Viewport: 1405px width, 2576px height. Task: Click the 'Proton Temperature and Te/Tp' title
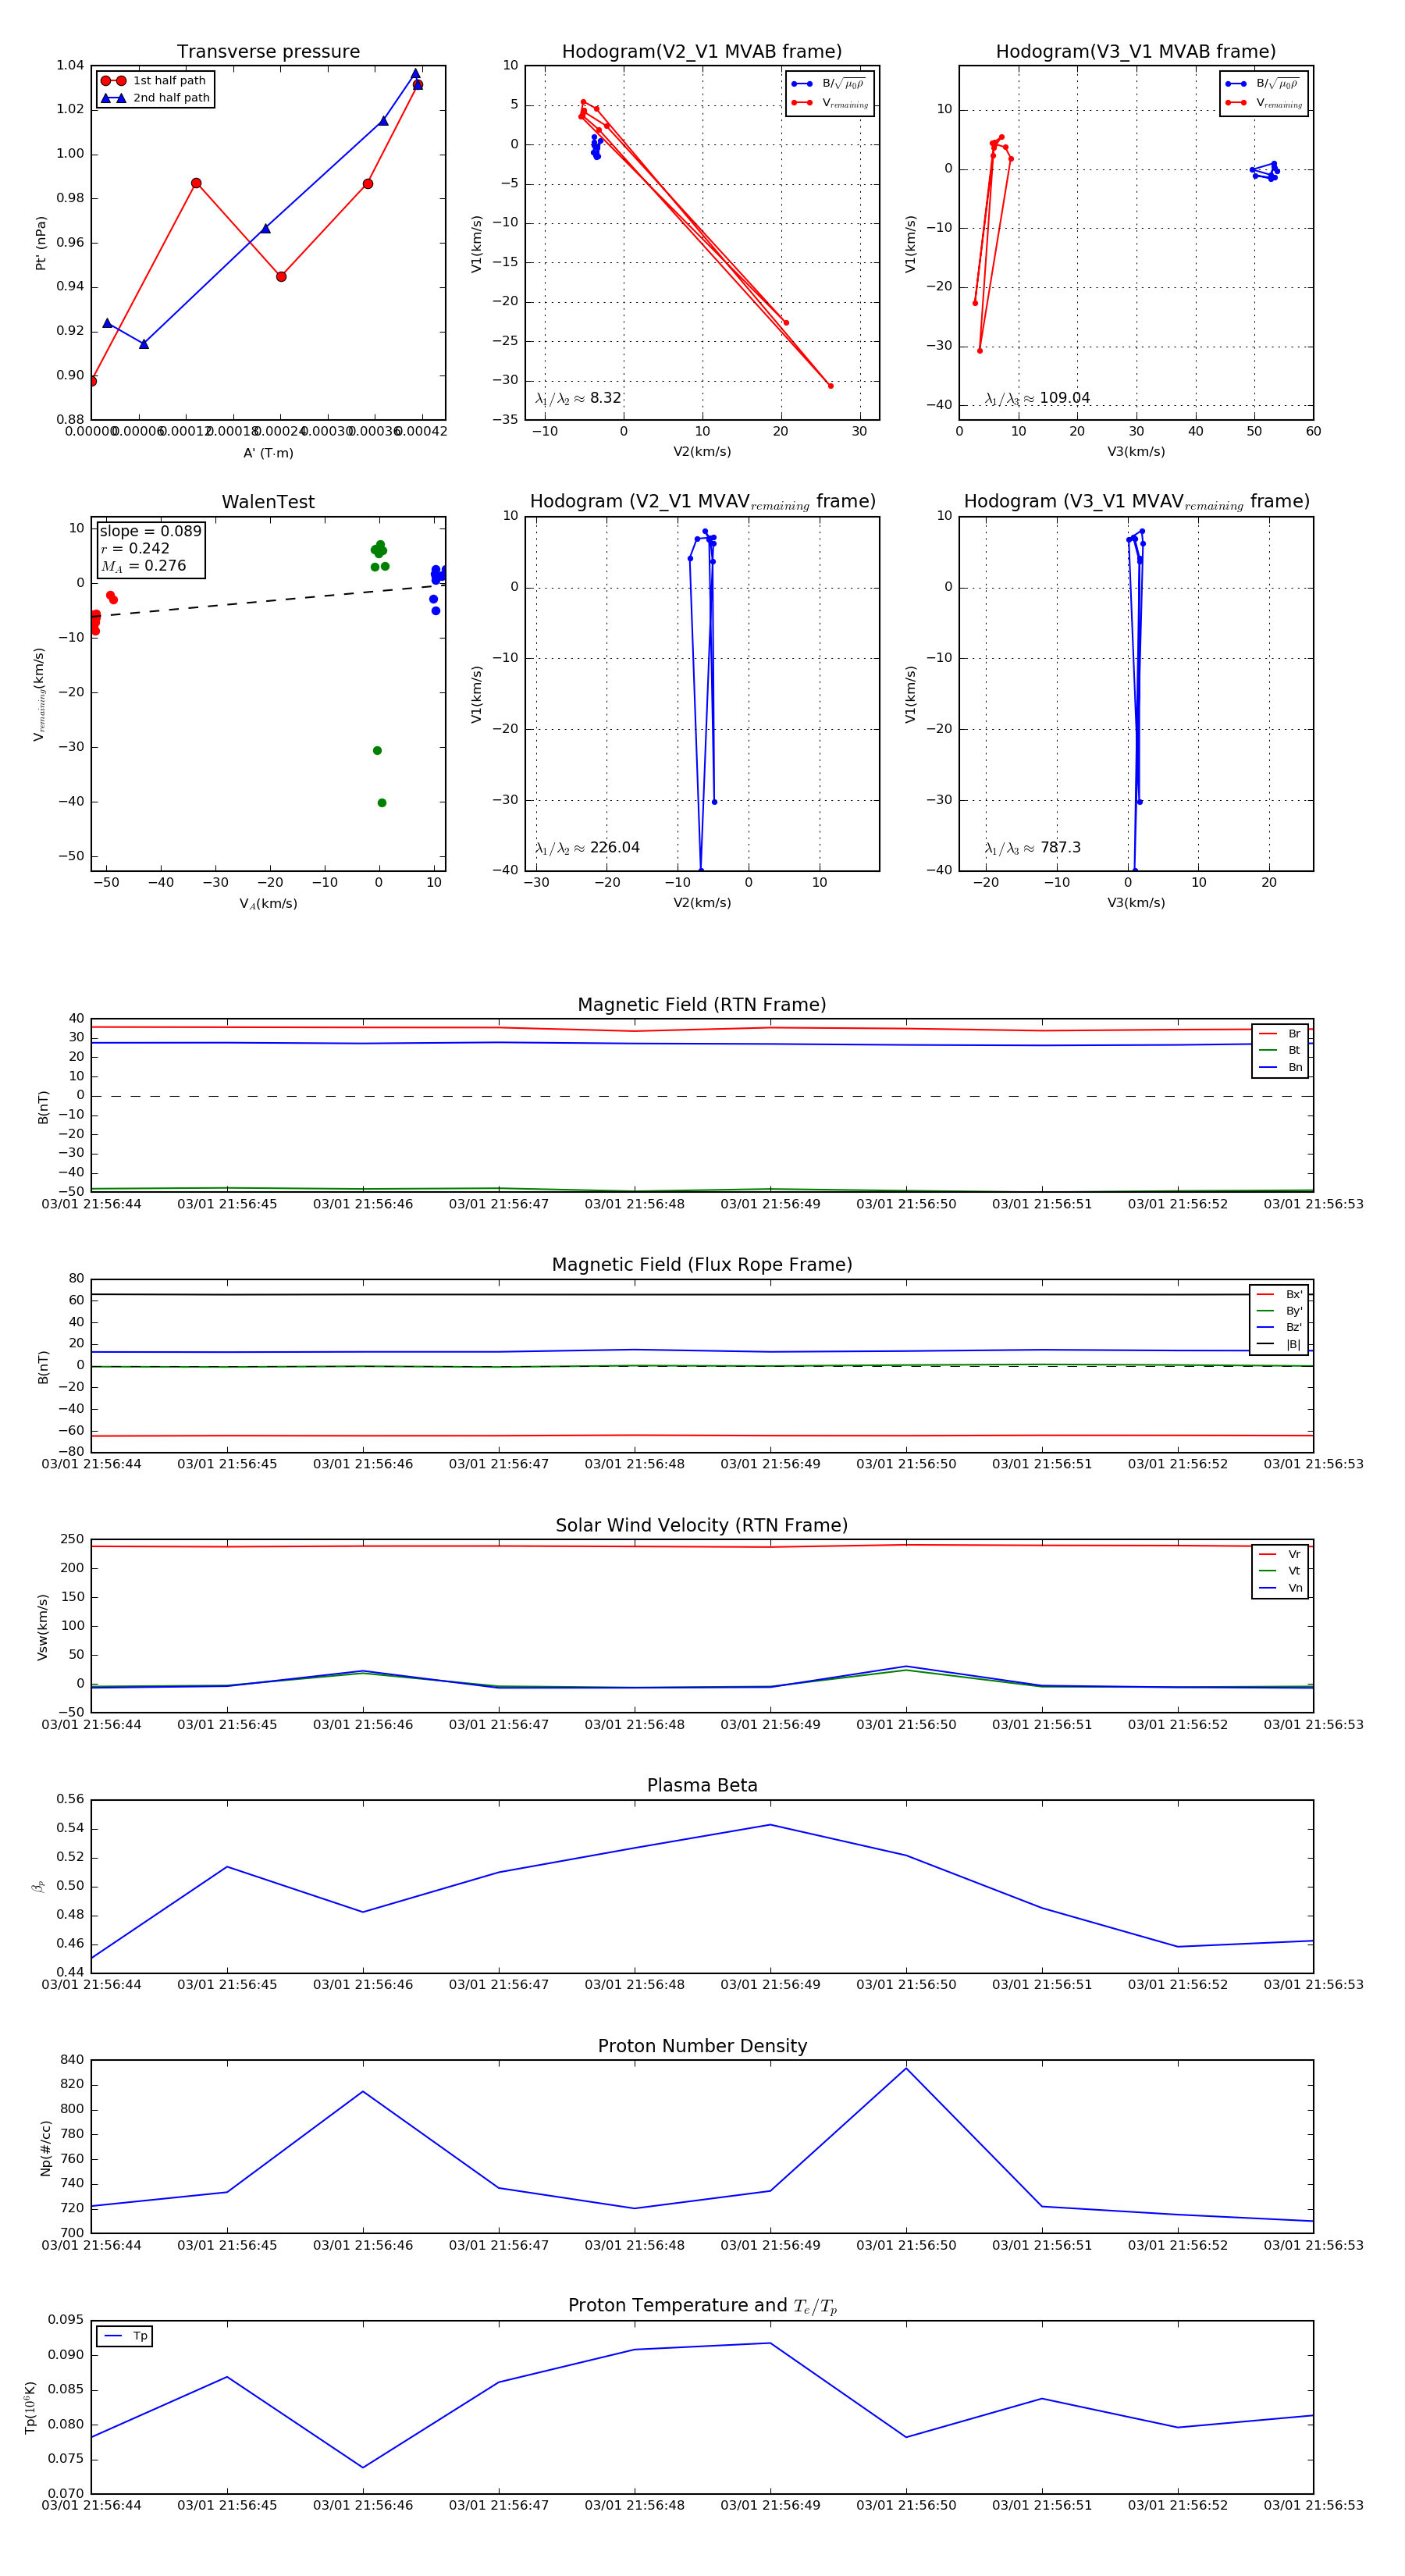[702, 2306]
